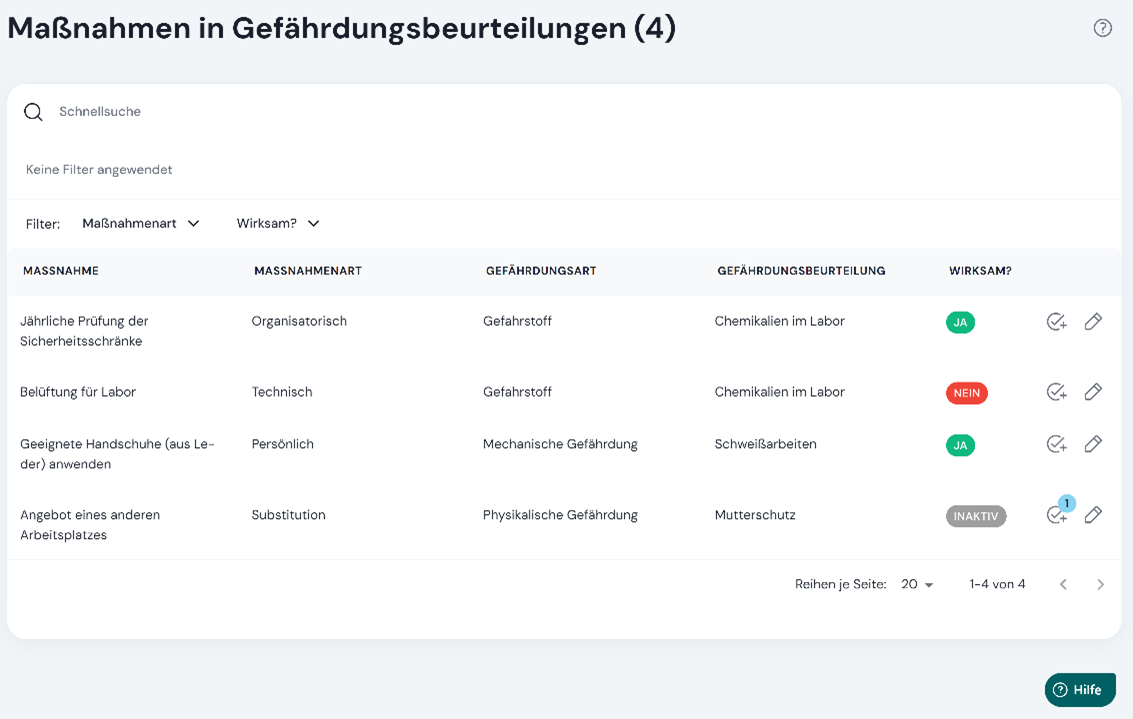The width and height of the screenshot is (1133, 719).
Task: Click the NEIN badge for Belüftung für Labor
Action: (x=966, y=393)
